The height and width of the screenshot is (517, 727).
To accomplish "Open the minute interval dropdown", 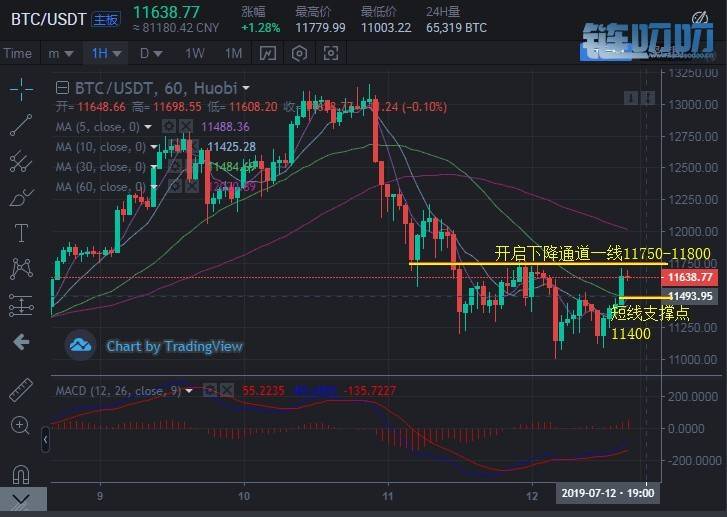I will point(61,54).
